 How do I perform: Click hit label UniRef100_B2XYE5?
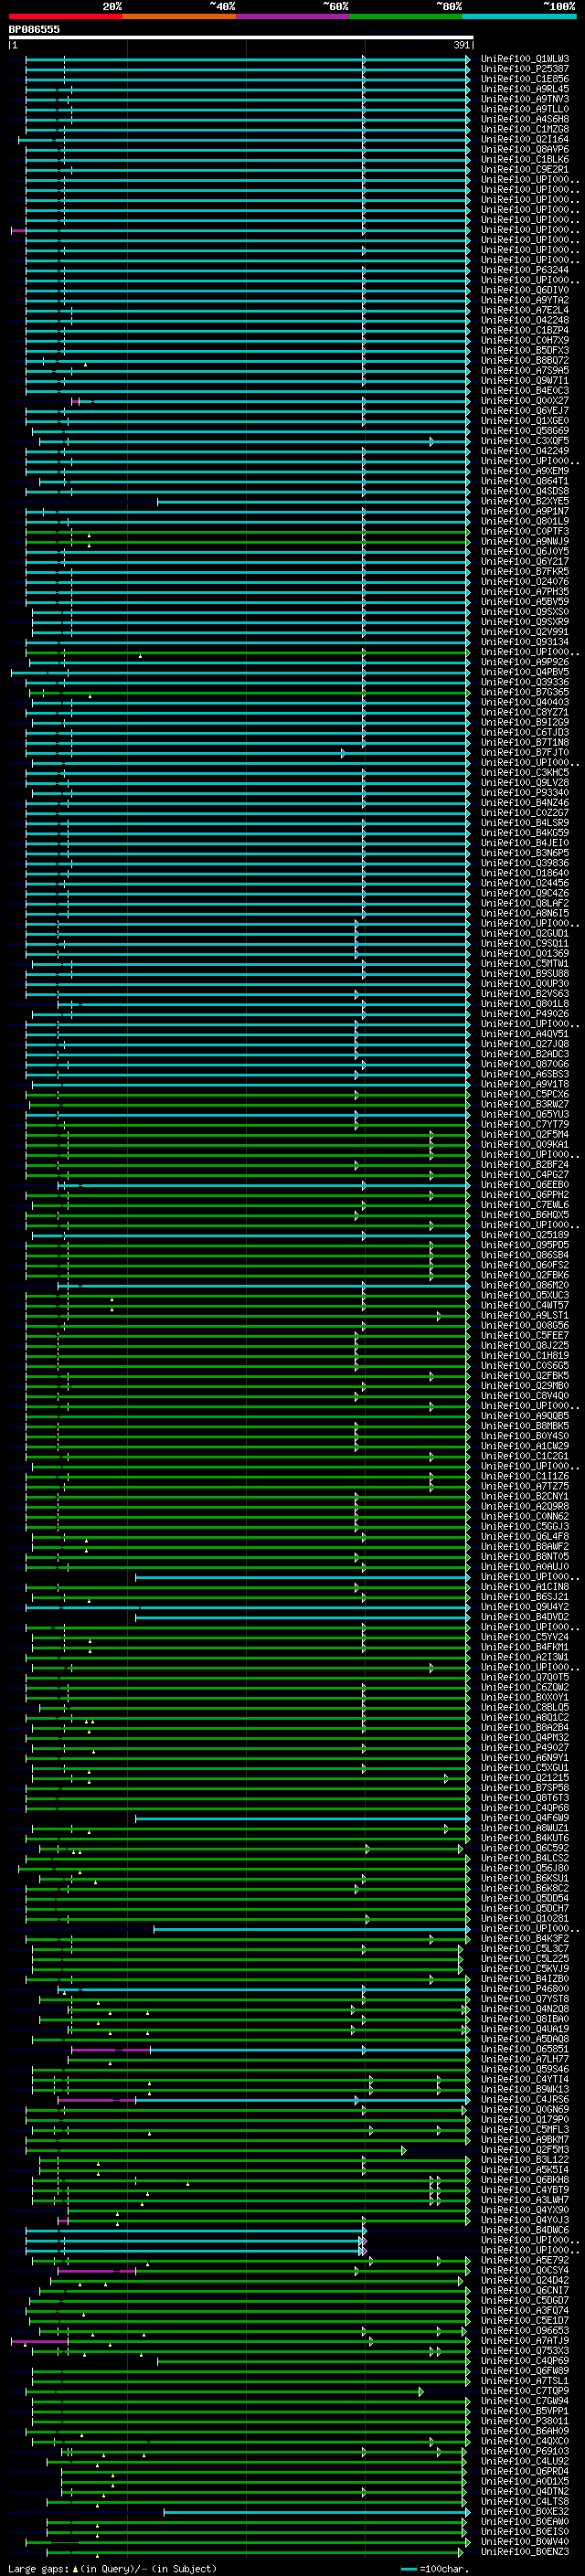pos(524,501)
